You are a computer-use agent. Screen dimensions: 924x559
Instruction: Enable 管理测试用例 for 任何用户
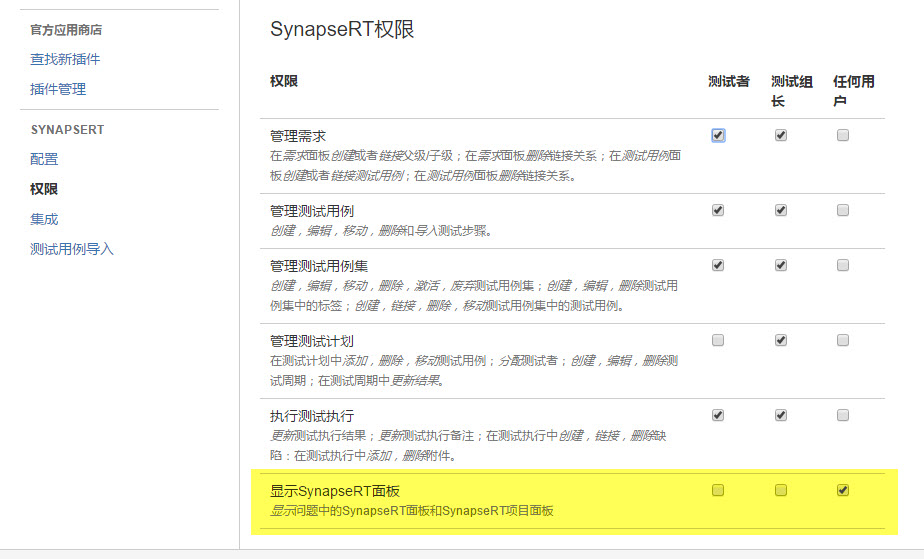click(843, 210)
